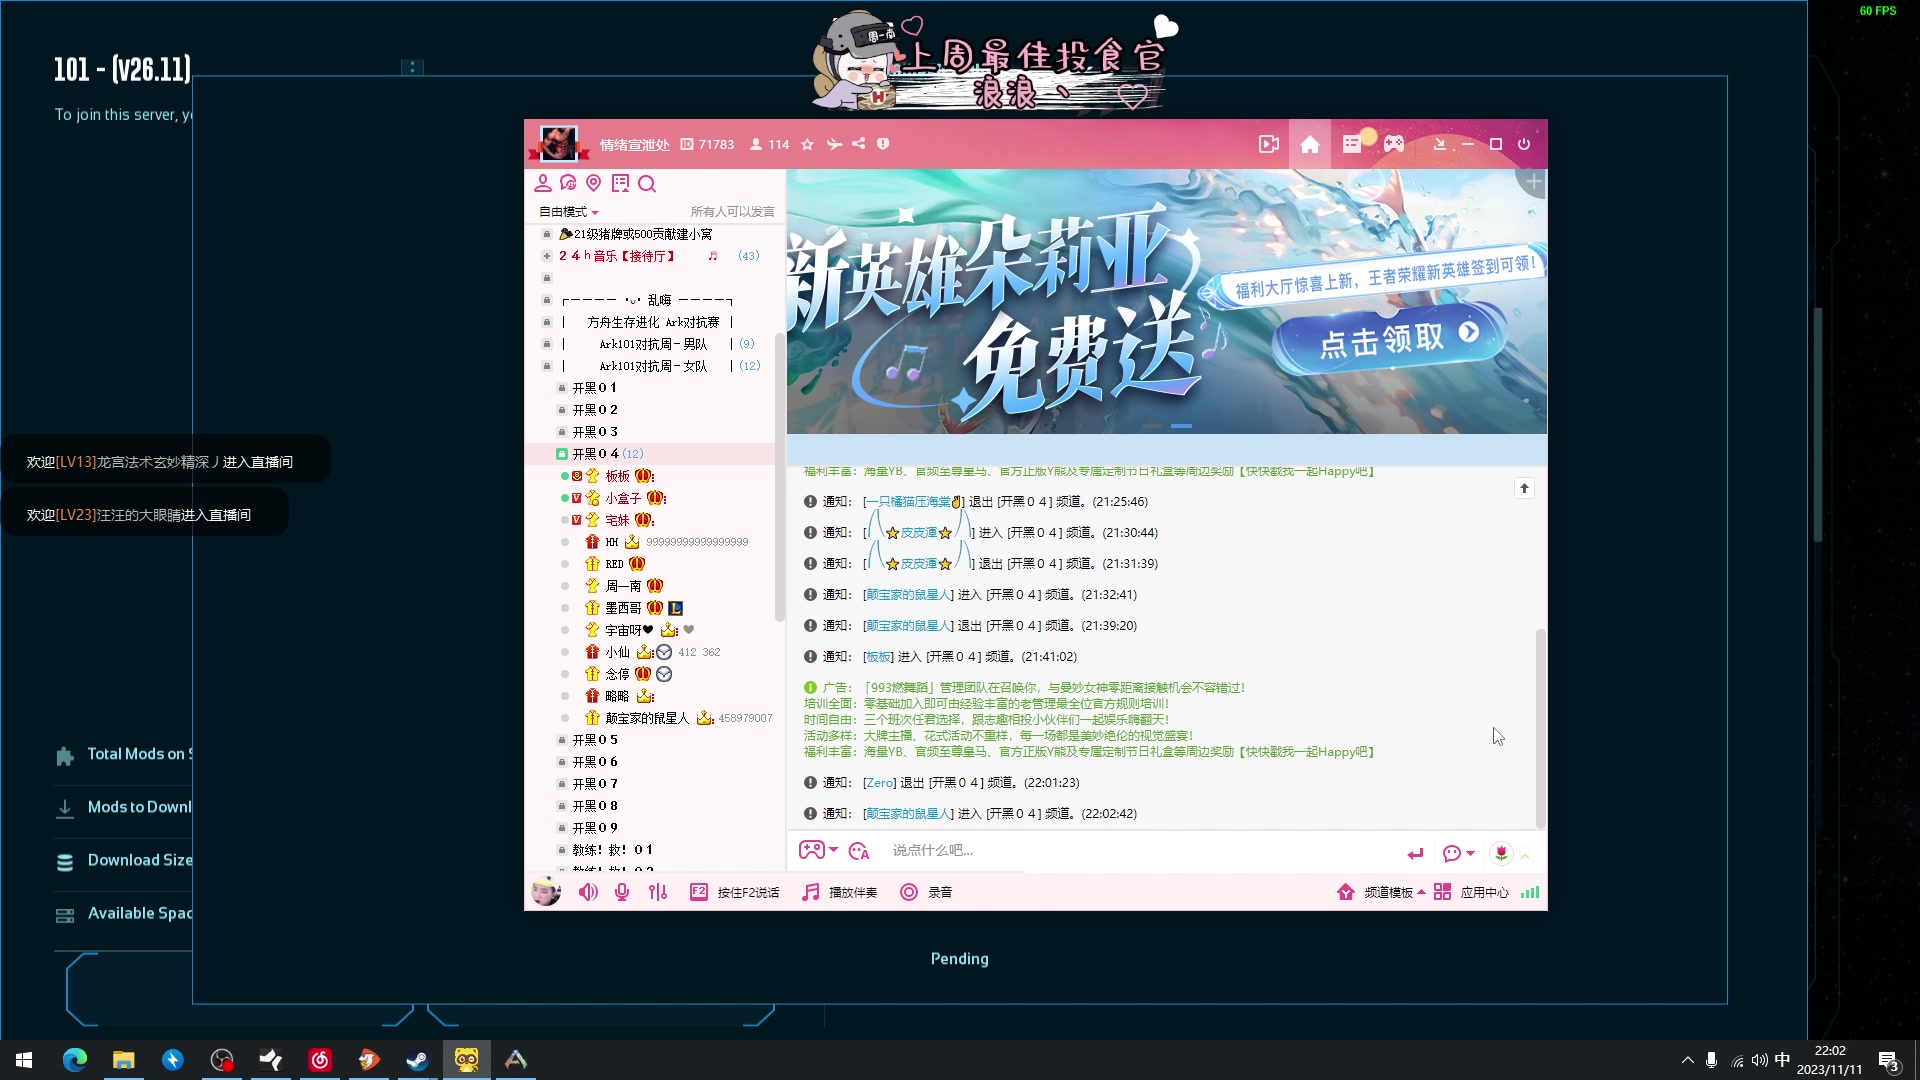Click the channel avatar thumbnail in YY header
Screen dimensions: 1920x1080
coord(558,144)
